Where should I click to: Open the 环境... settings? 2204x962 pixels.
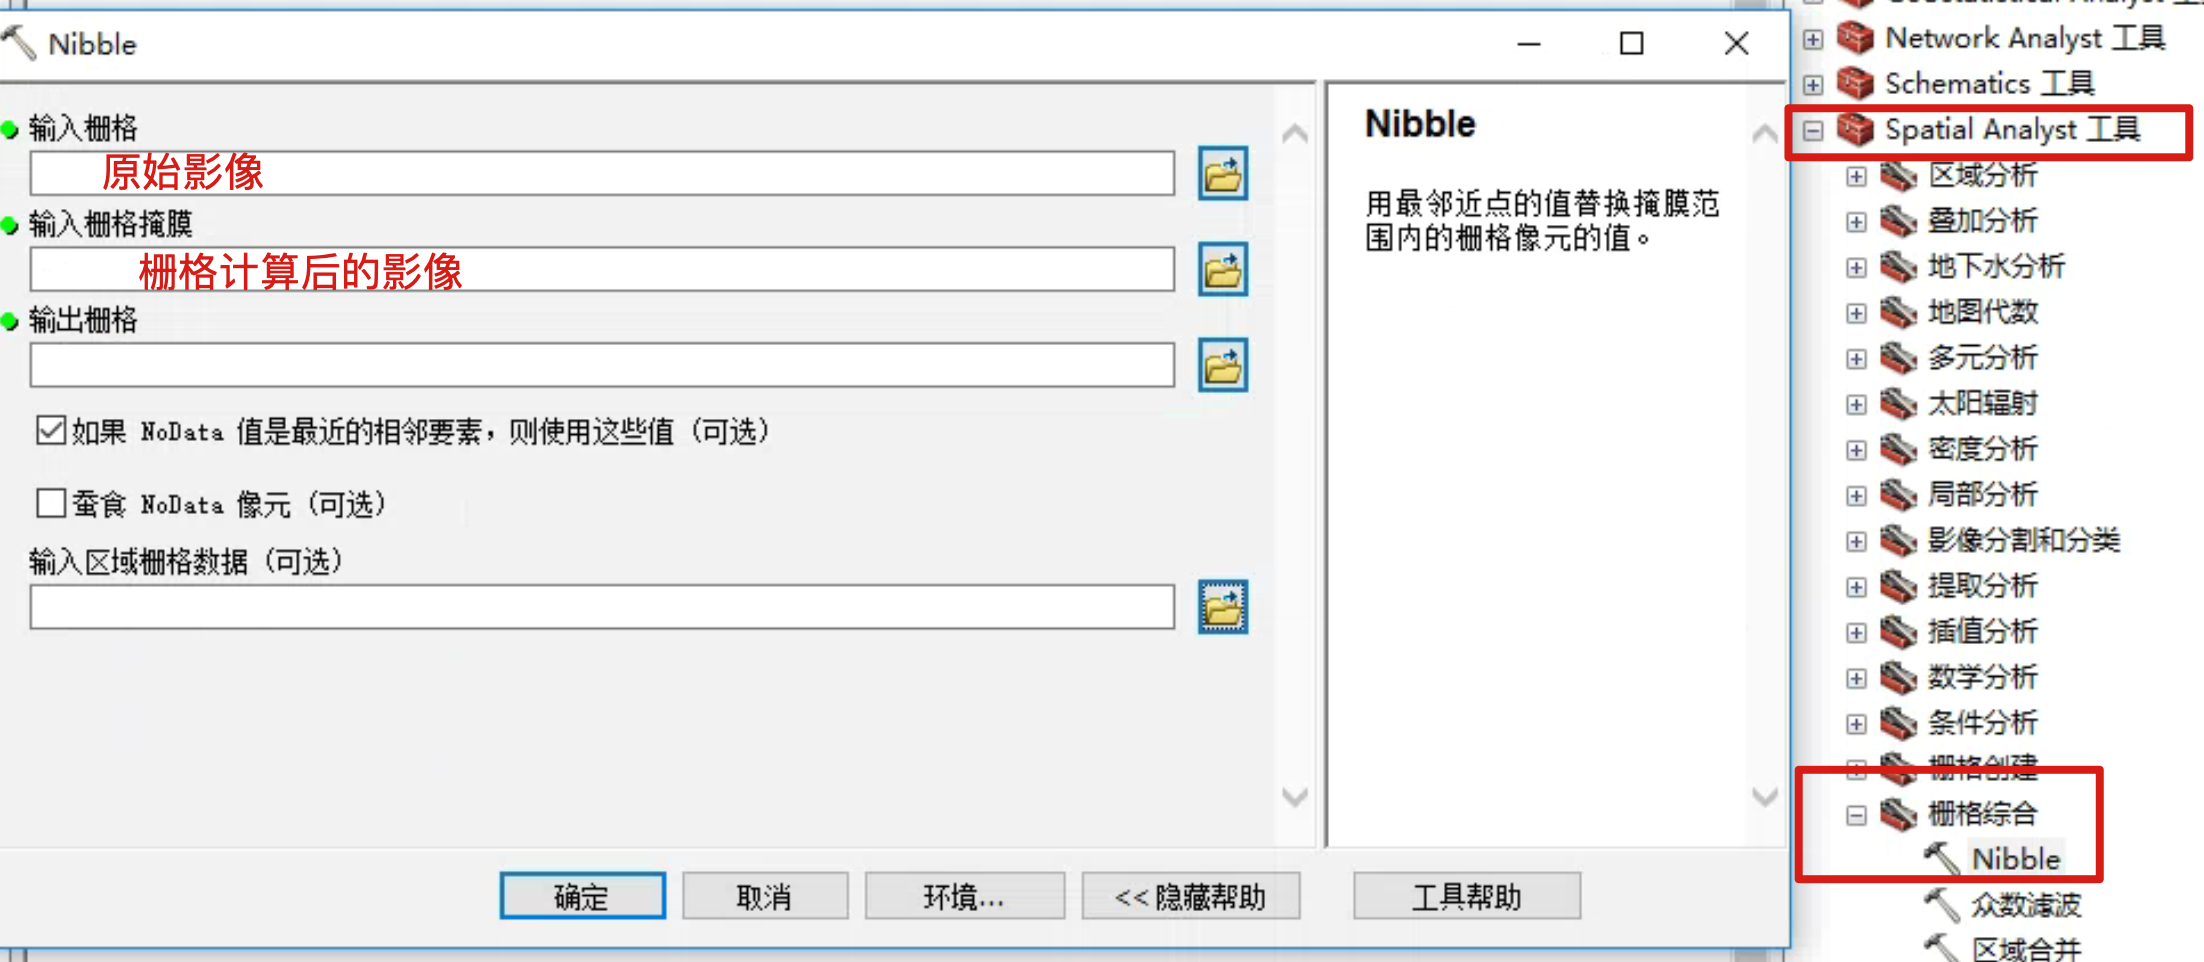click(964, 896)
